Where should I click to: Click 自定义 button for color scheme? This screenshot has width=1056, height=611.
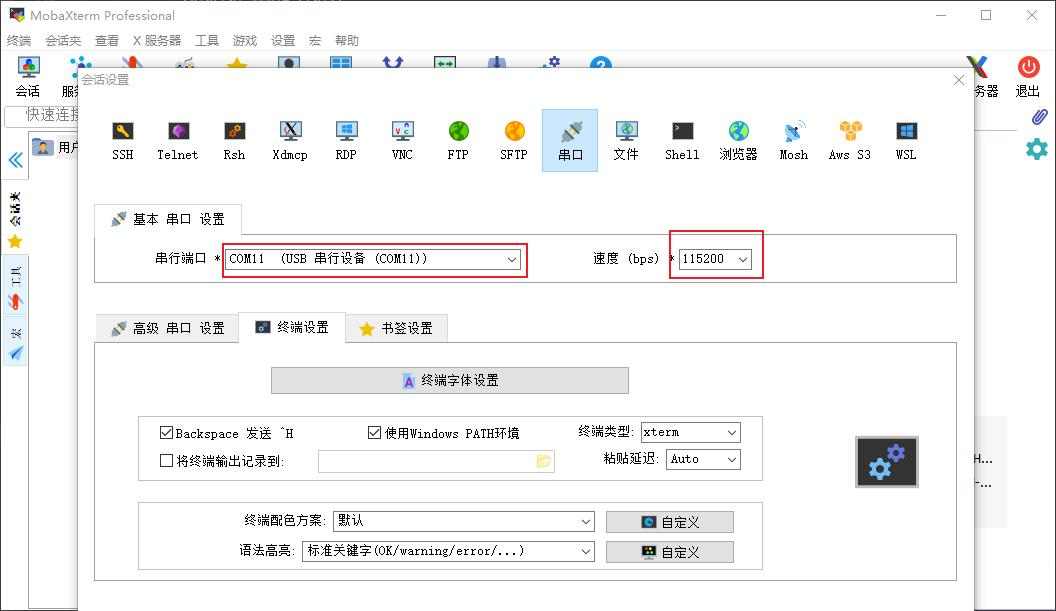669,522
